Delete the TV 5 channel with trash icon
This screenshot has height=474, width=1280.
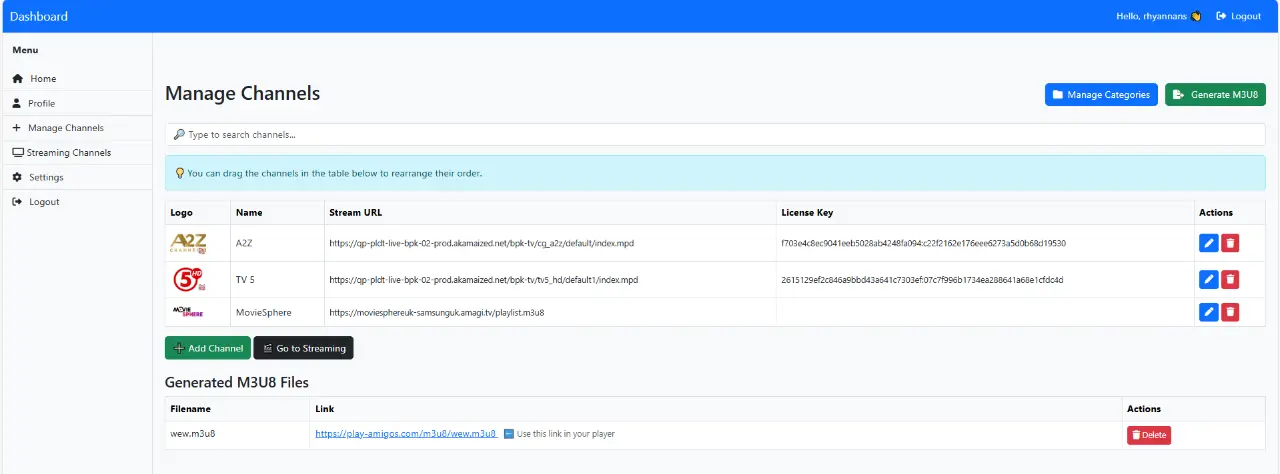point(1230,280)
